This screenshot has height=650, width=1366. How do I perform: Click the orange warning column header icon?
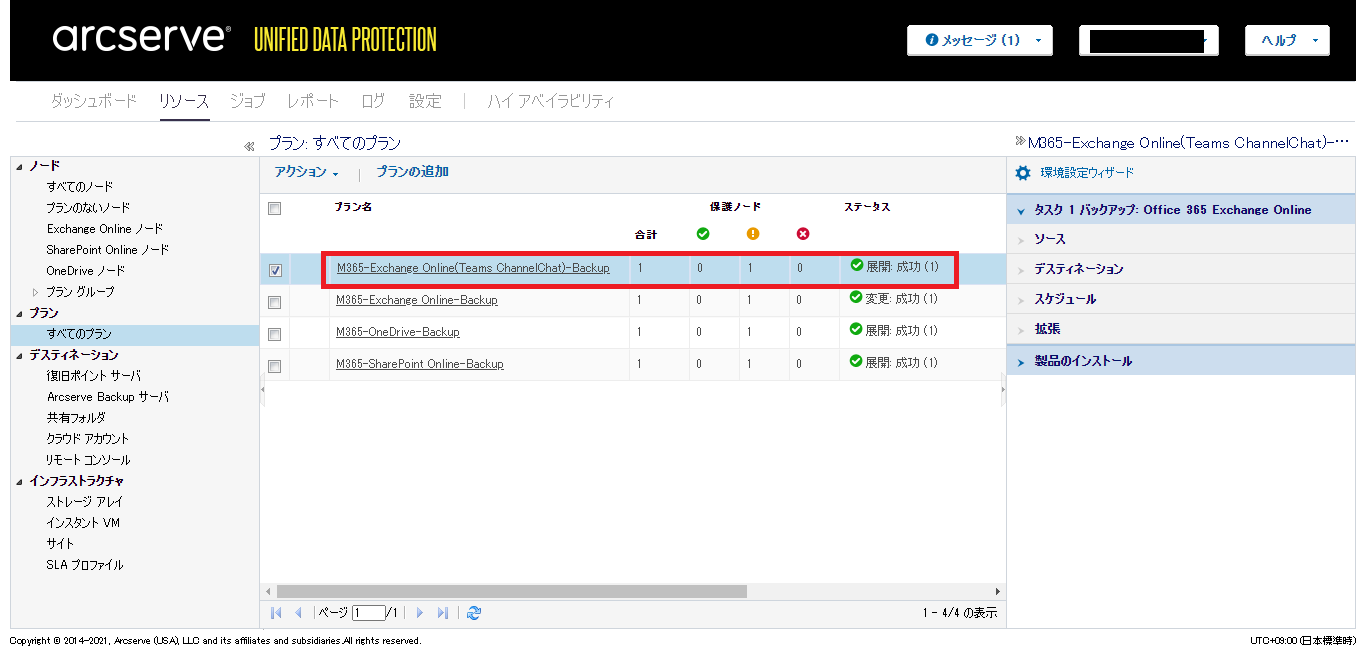[x=753, y=234]
